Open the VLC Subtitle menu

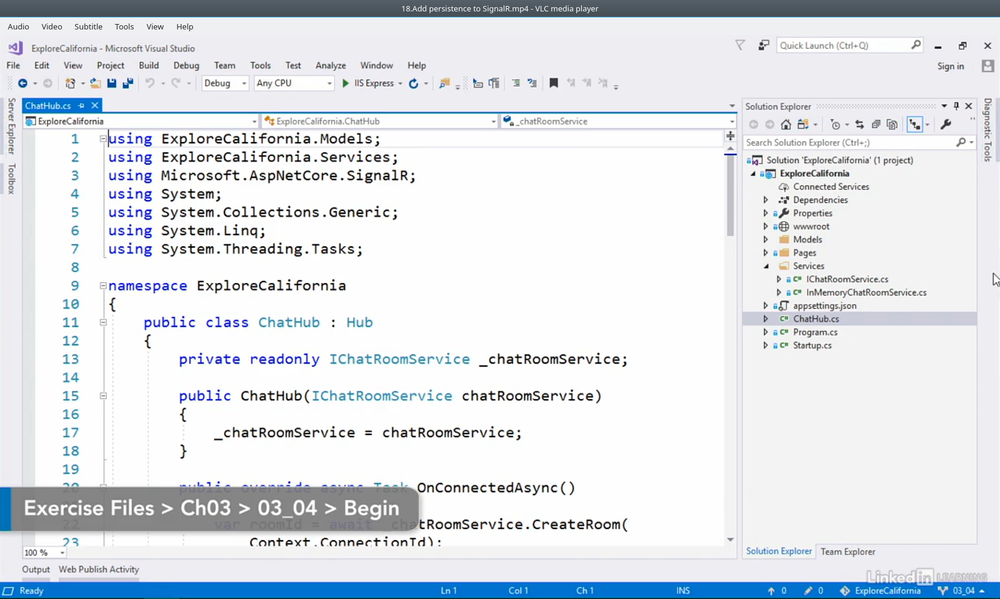pyautogui.click(x=88, y=27)
